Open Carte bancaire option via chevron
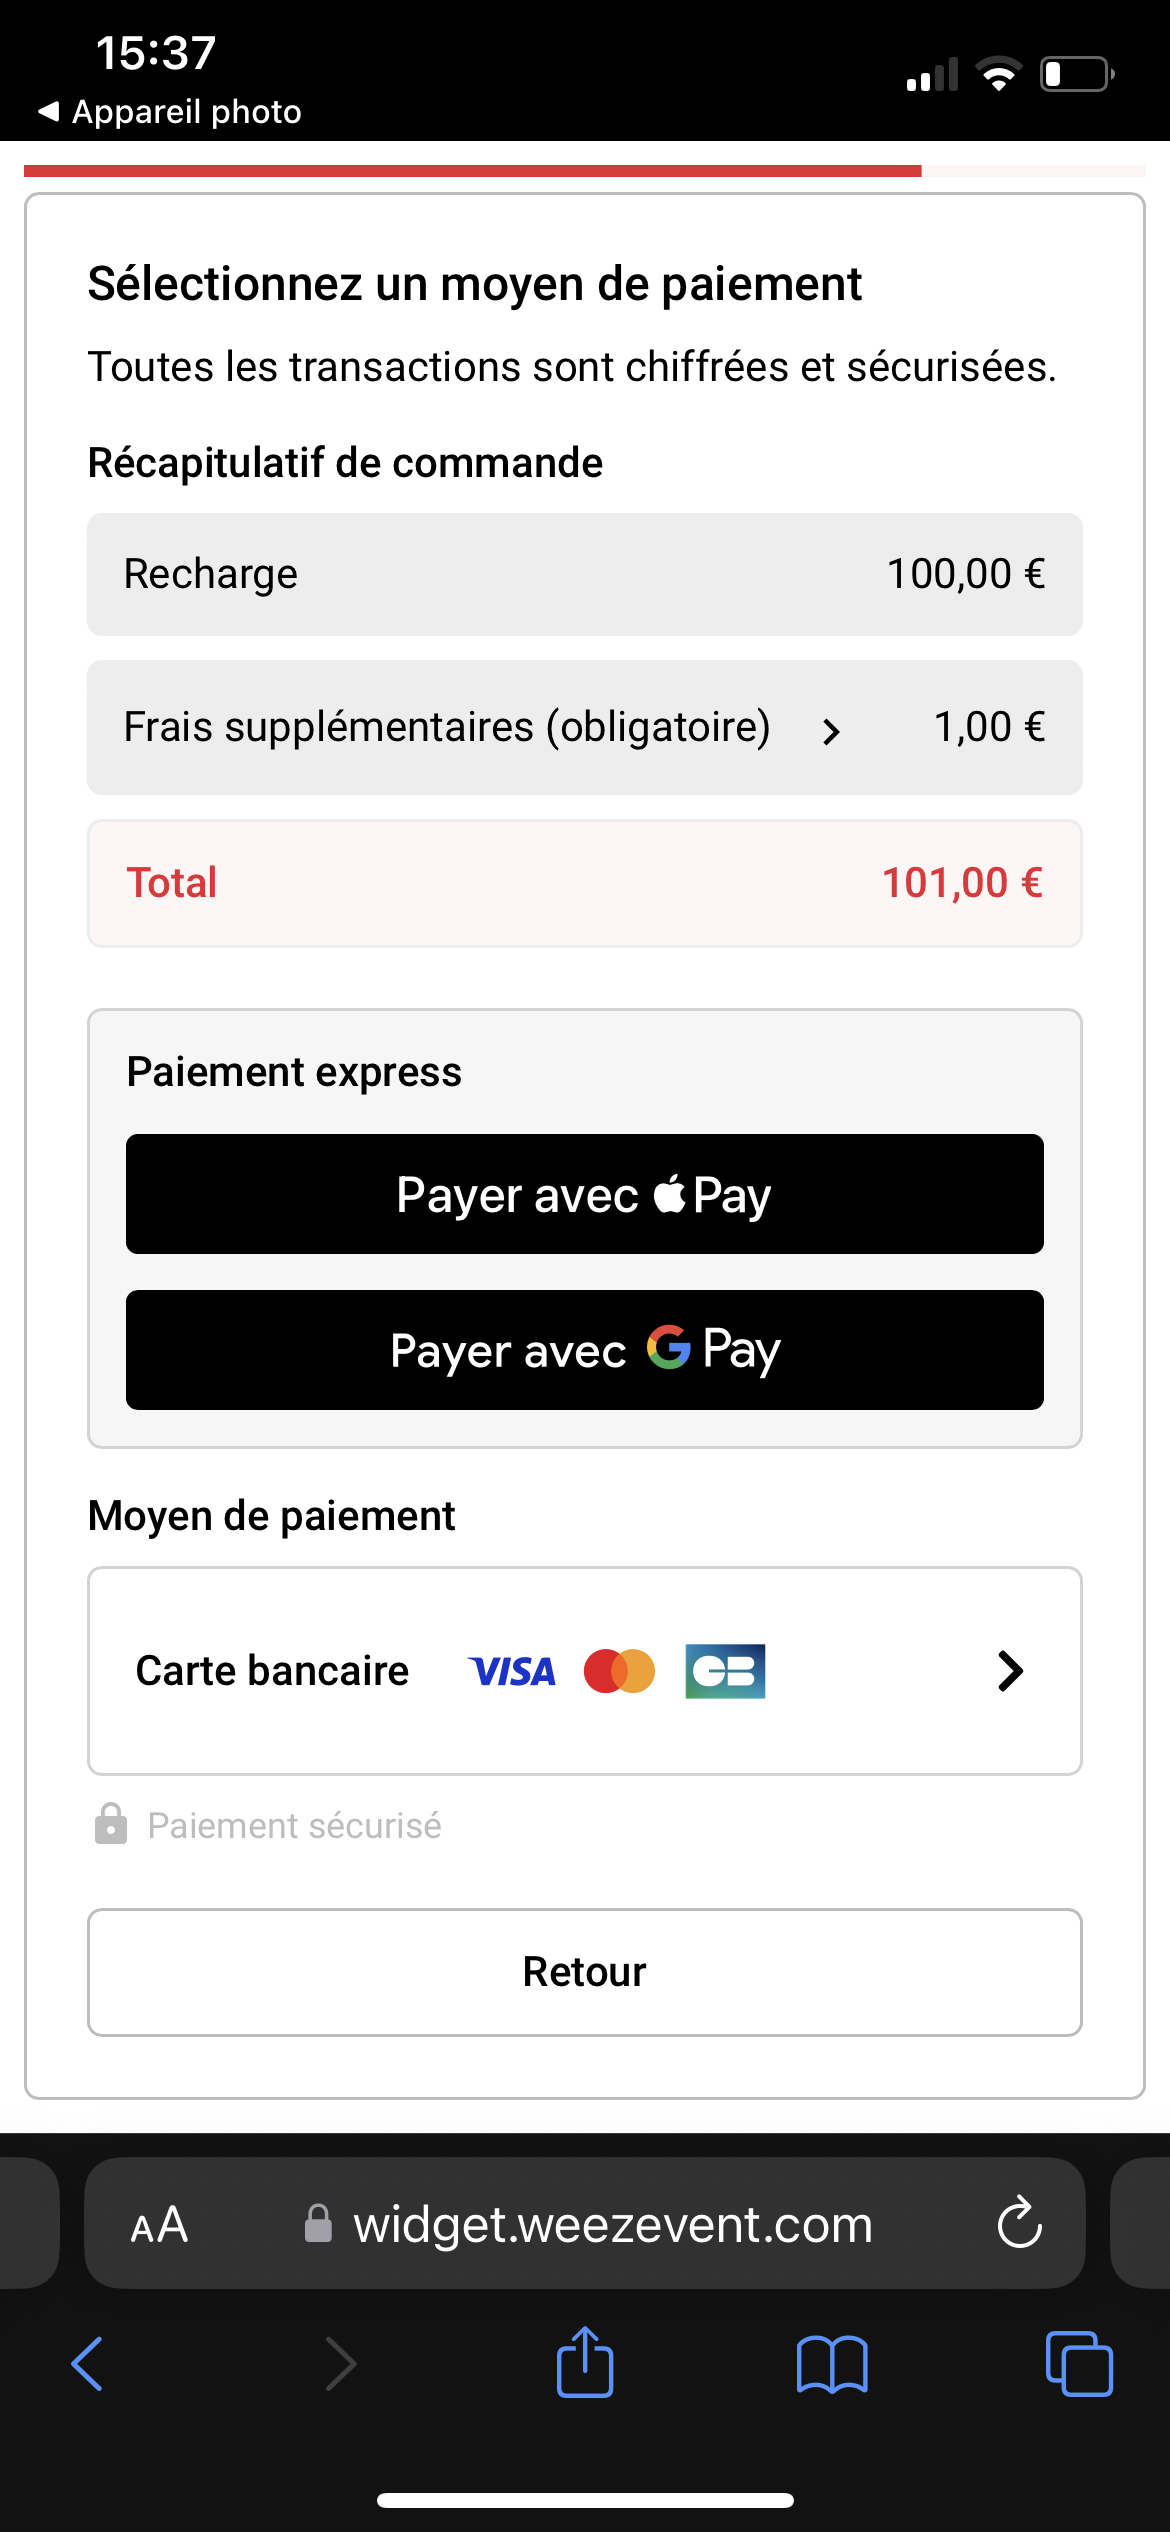 coord(1010,1671)
